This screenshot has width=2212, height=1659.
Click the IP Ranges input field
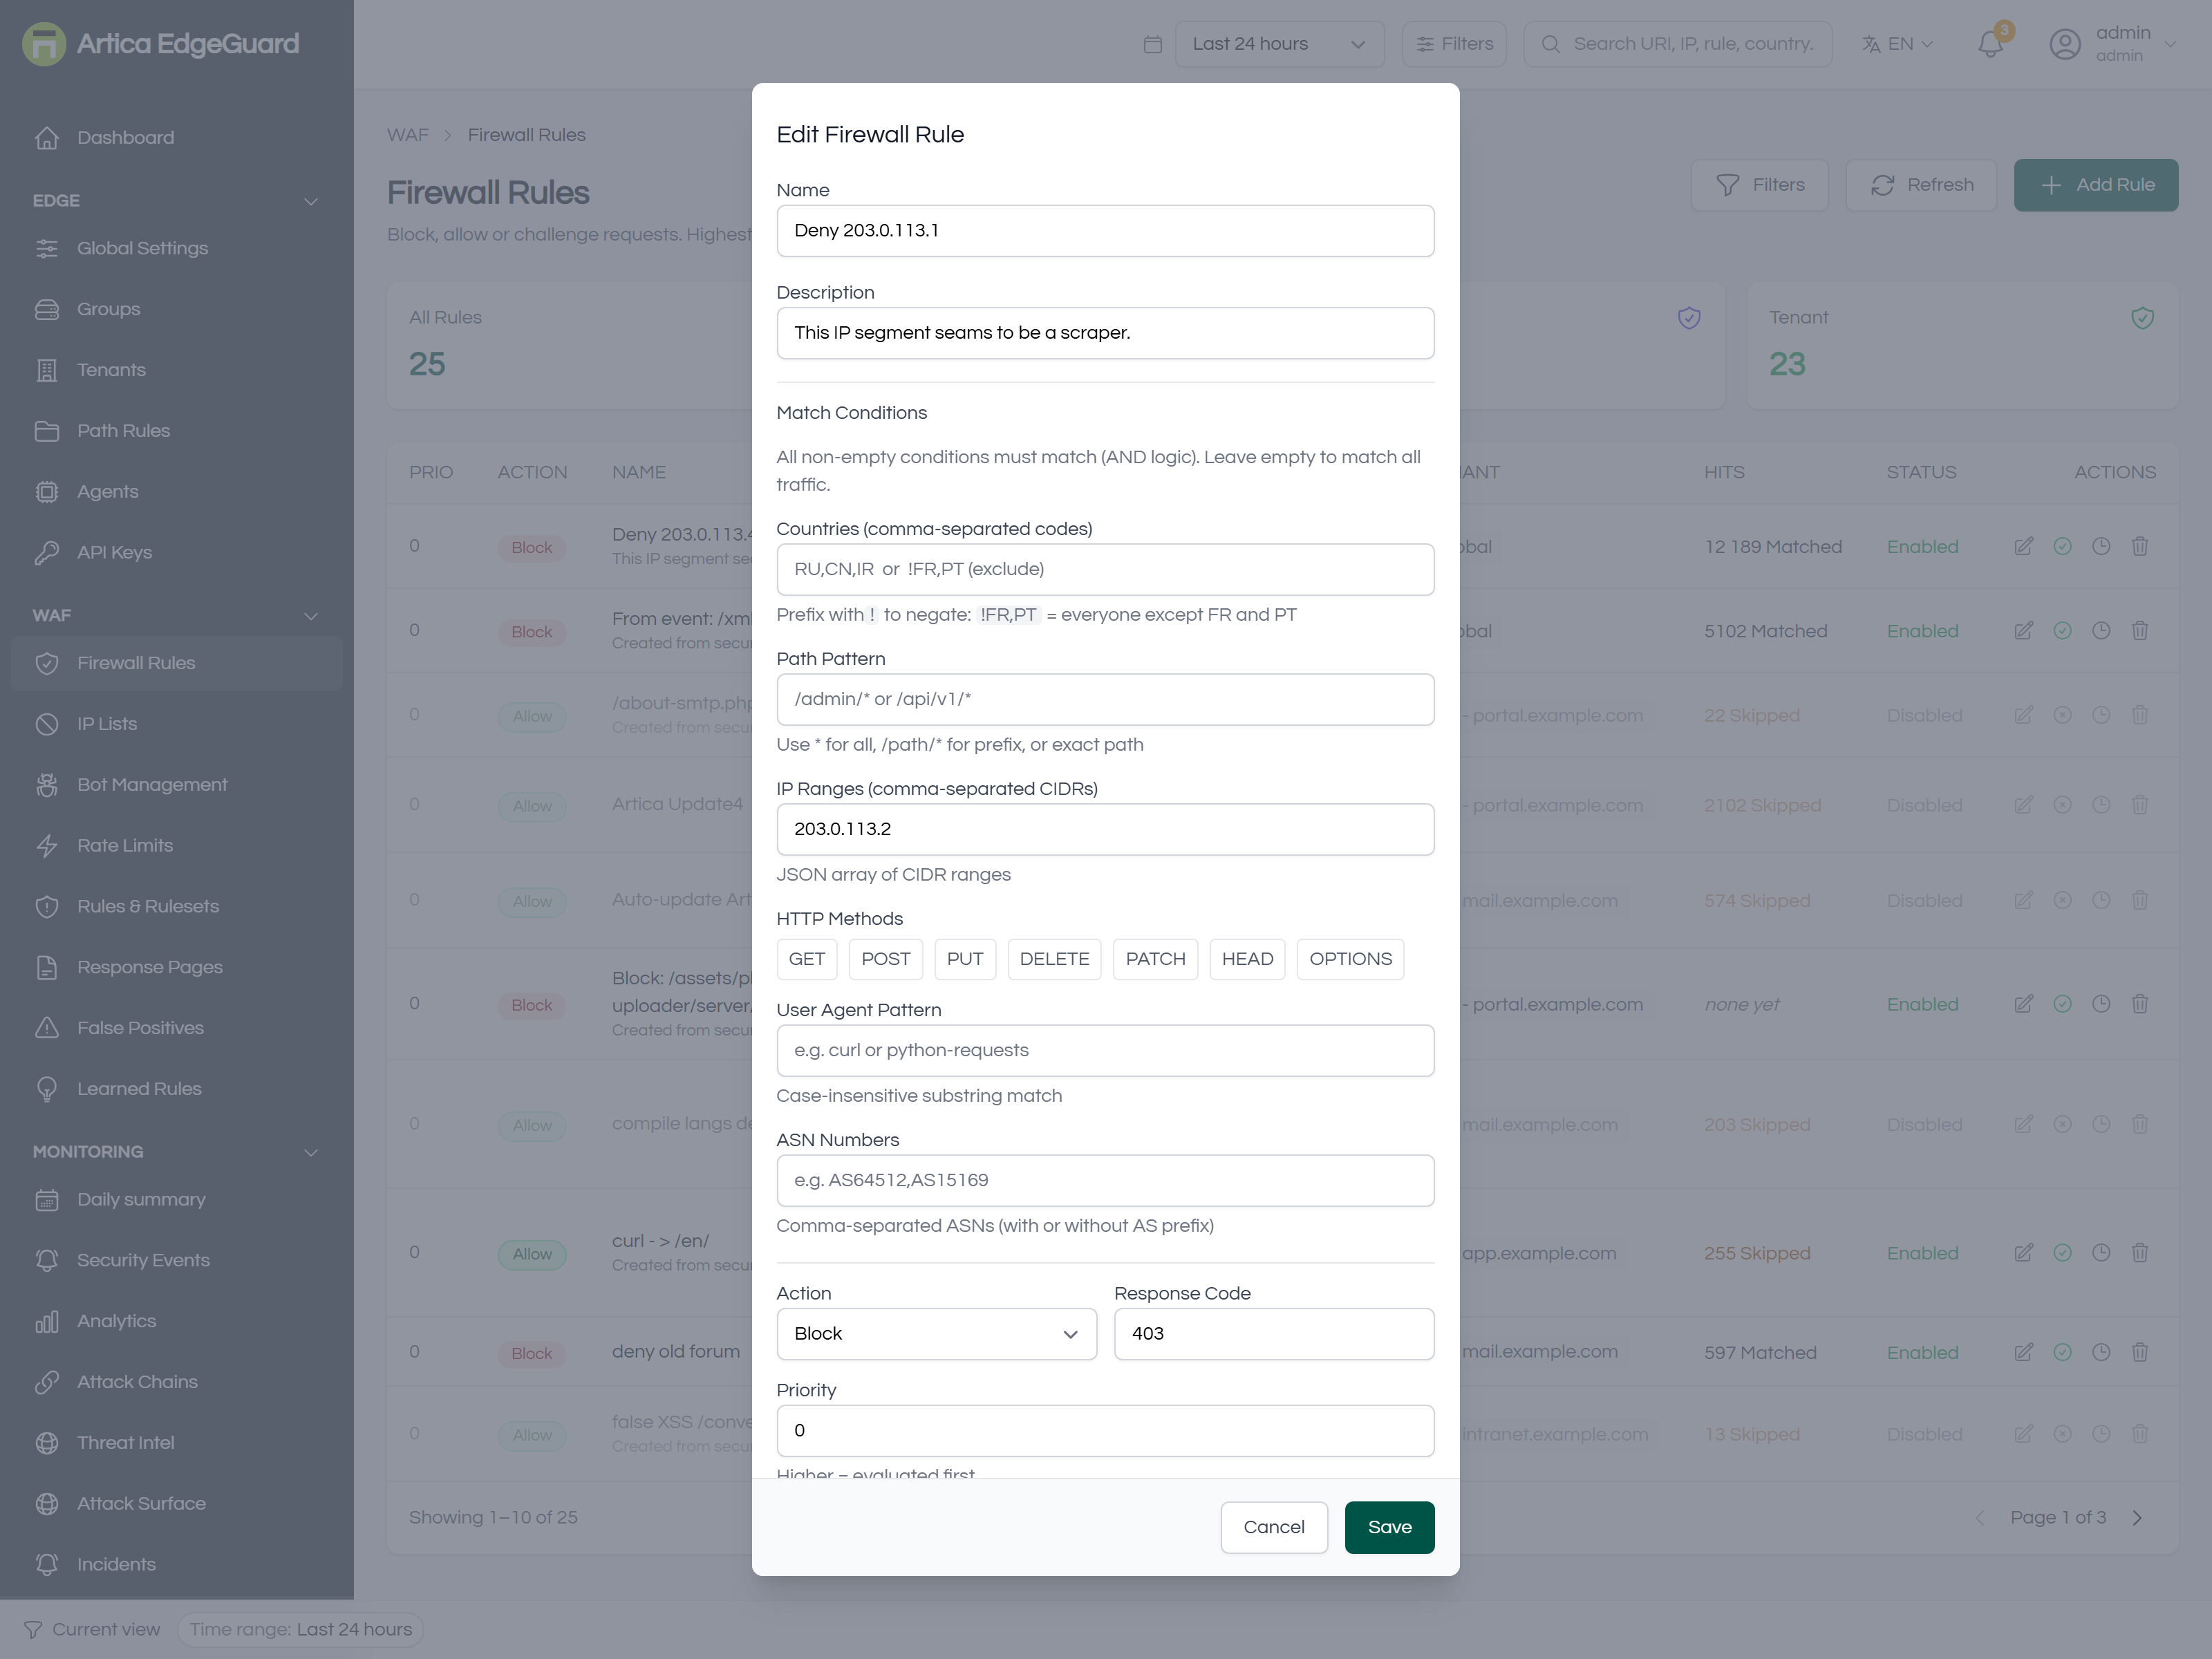[x=1105, y=829]
